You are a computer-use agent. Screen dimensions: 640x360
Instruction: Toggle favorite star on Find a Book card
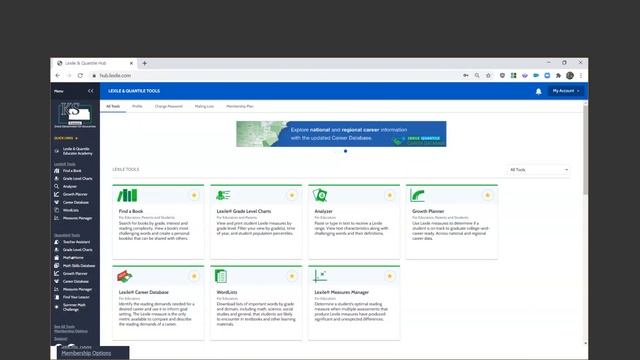pos(194,196)
